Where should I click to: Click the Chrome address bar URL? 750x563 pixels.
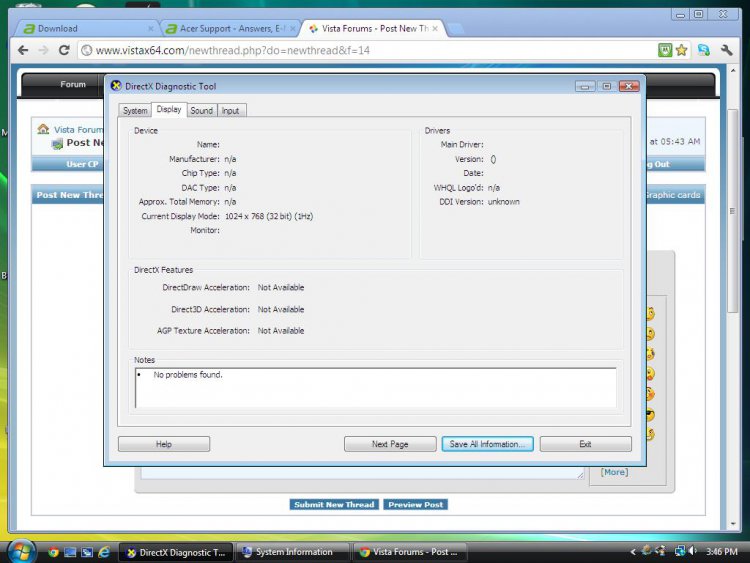pos(232,50)
